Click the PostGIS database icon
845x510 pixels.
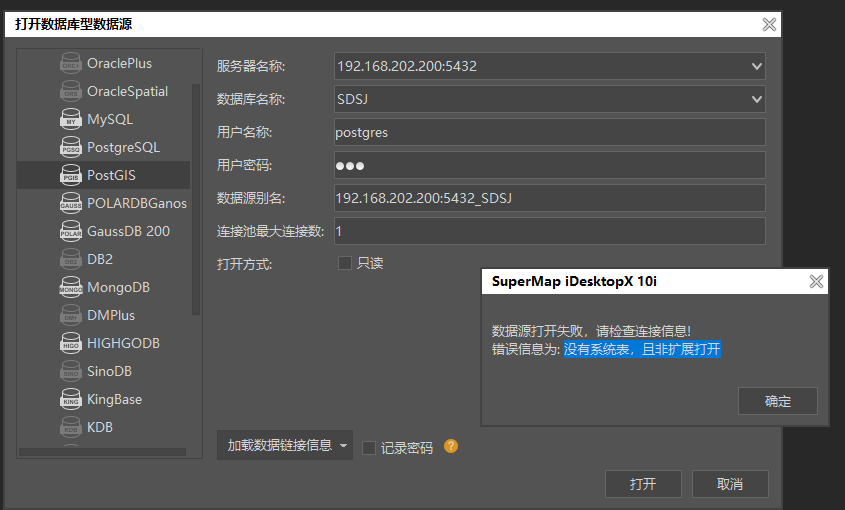coord(71,175)
